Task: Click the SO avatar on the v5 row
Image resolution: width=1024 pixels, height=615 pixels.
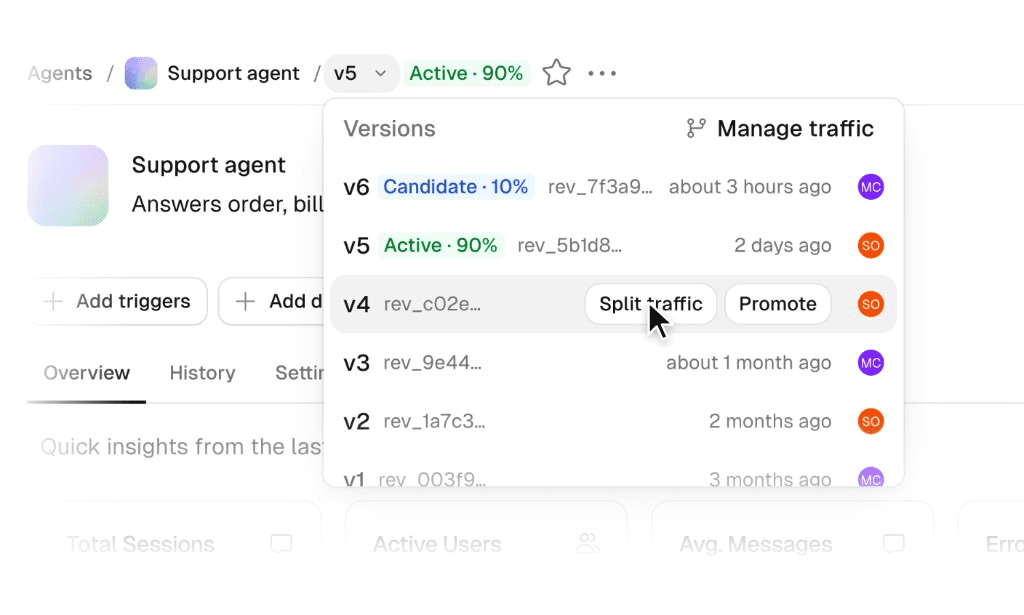Action: pyautogui.click(x=871, y=245)
